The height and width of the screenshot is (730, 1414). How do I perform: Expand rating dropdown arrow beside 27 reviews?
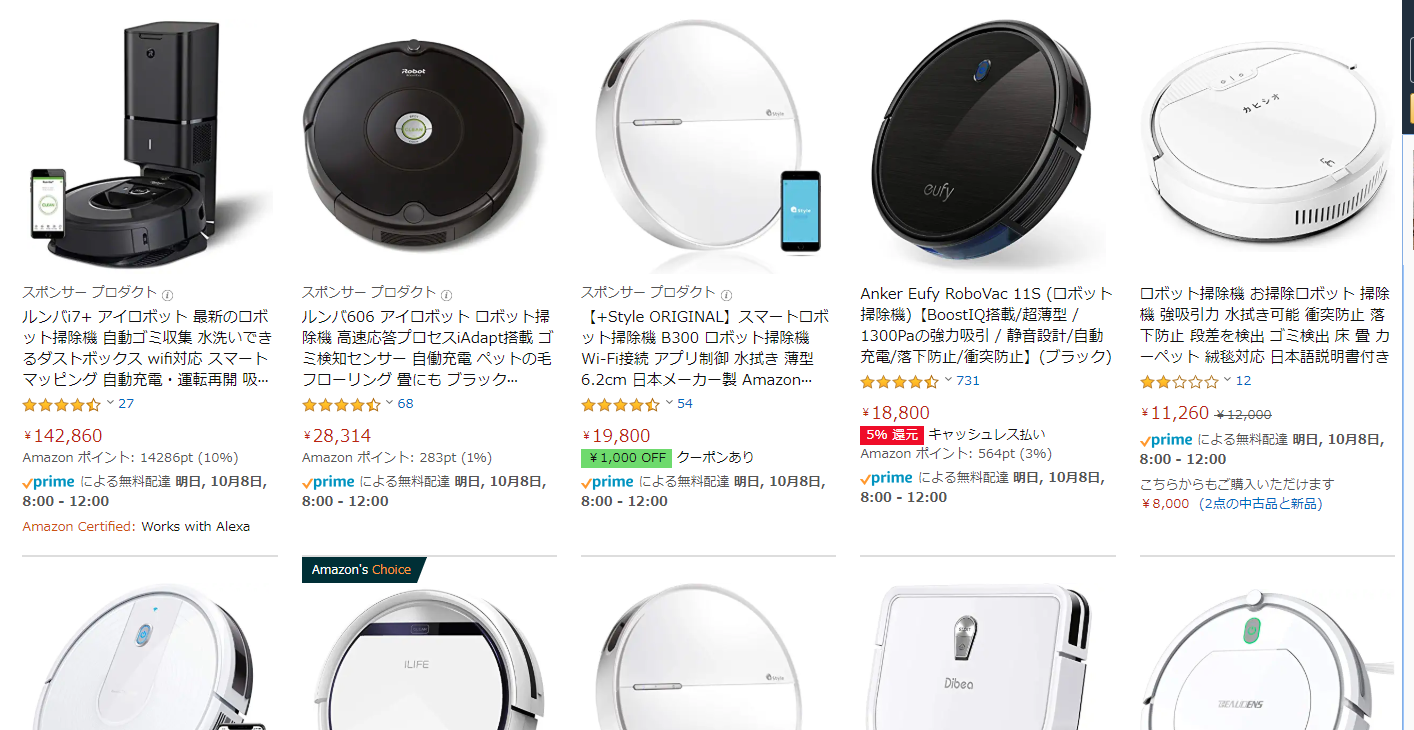coord(110,403)
